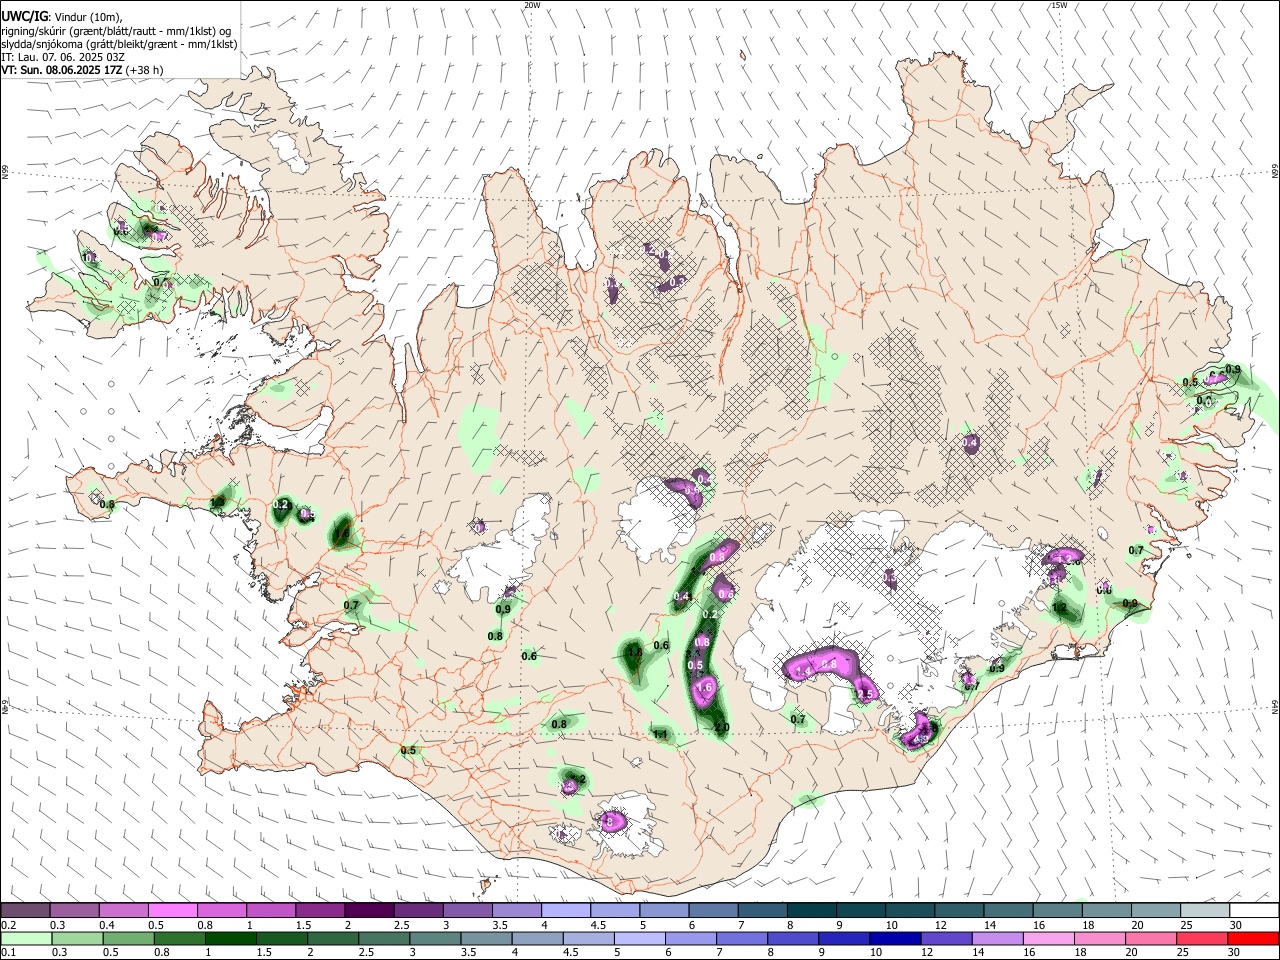Select the bright pink snow swatch 0.5 to 0.8
1280x960 pixels.
pyautogui.click(x=172, y=911)
